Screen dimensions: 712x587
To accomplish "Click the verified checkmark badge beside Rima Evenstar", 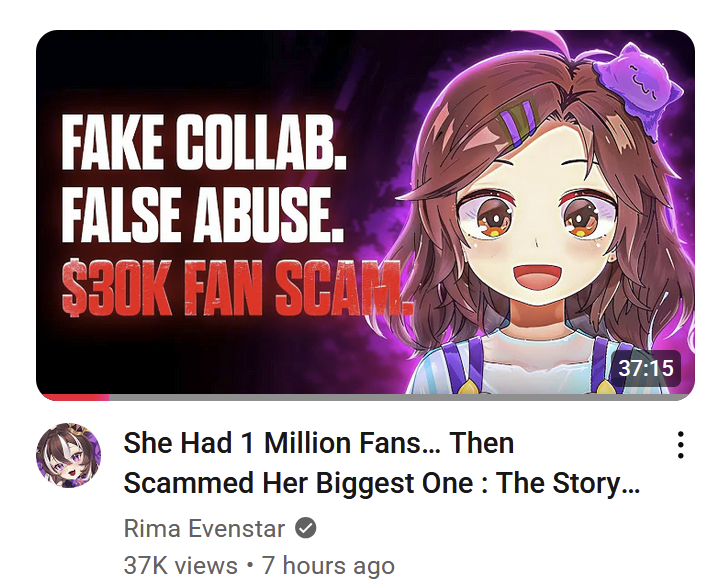I will (x=306, y=528).
